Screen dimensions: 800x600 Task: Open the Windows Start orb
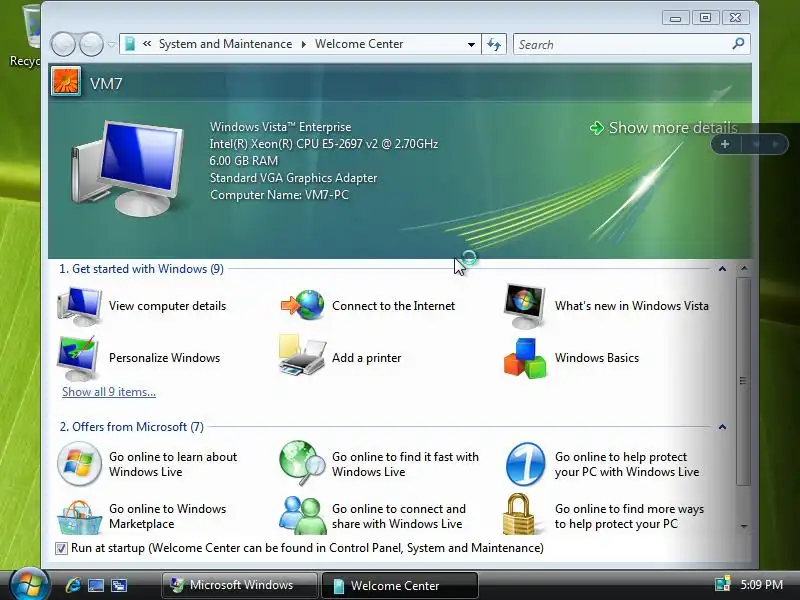(x=29, y=584)
